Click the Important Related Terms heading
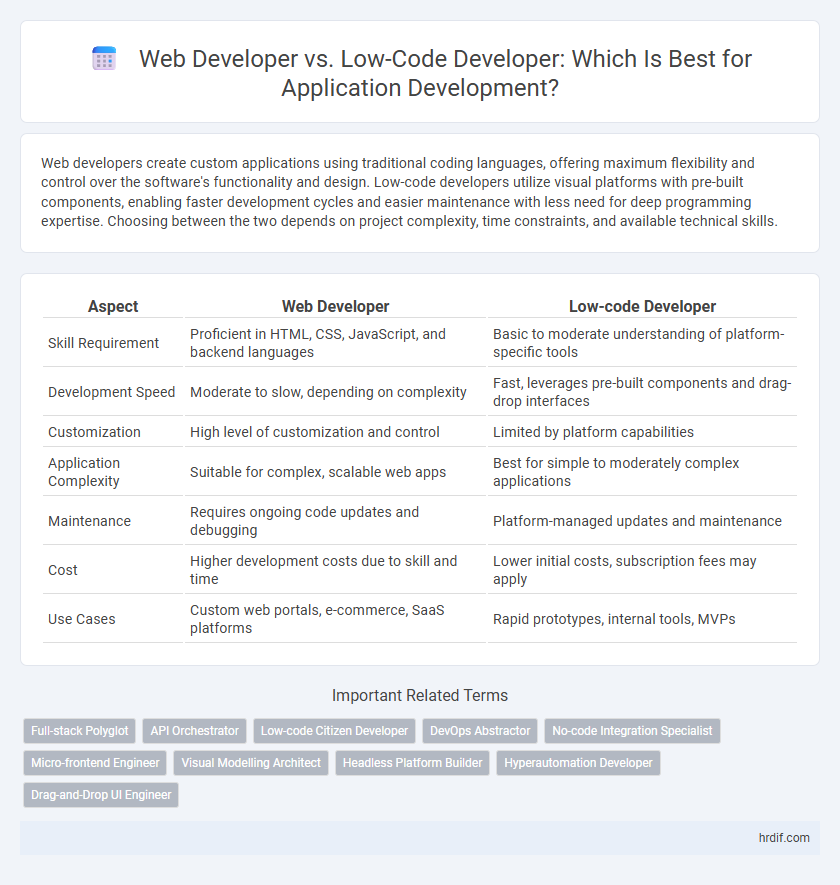Screen dimensions: 840x885 pos(420,695)
